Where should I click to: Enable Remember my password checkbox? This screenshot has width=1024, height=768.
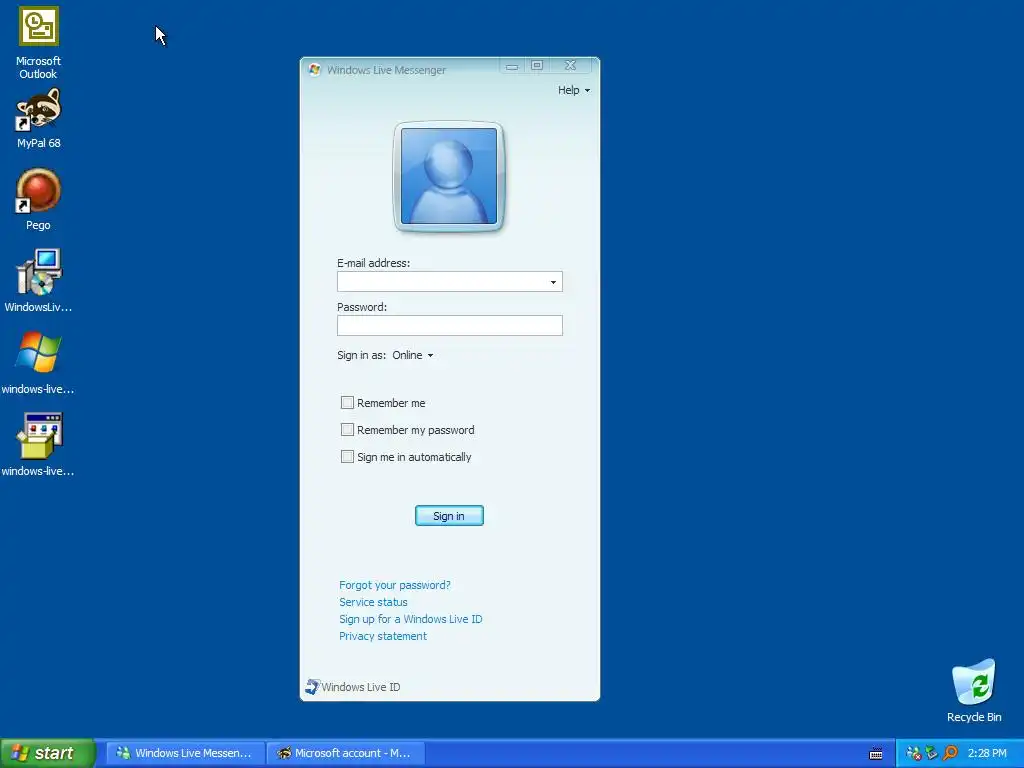[x=347, y=430]
